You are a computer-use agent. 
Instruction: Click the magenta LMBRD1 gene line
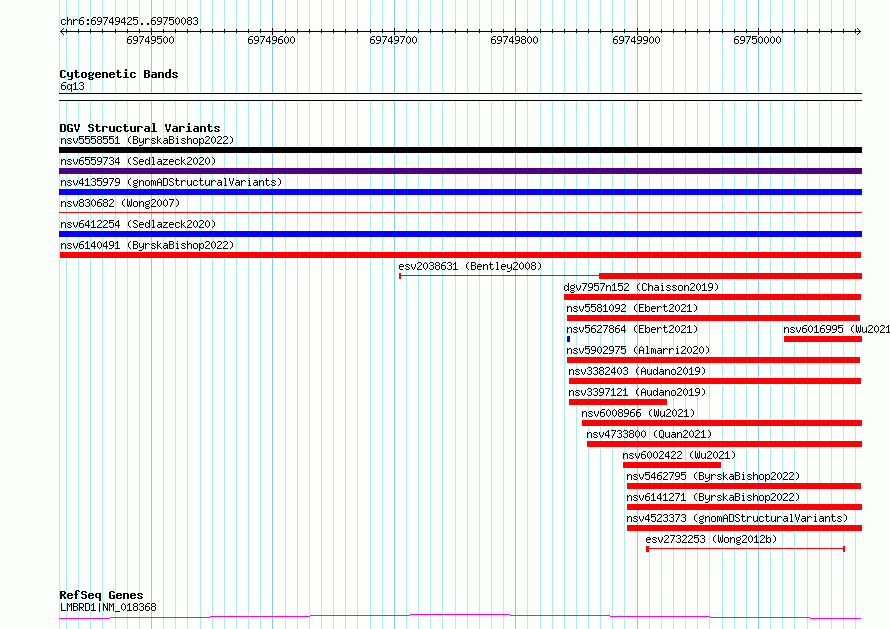pyautogui.click(x=460, y=616)
